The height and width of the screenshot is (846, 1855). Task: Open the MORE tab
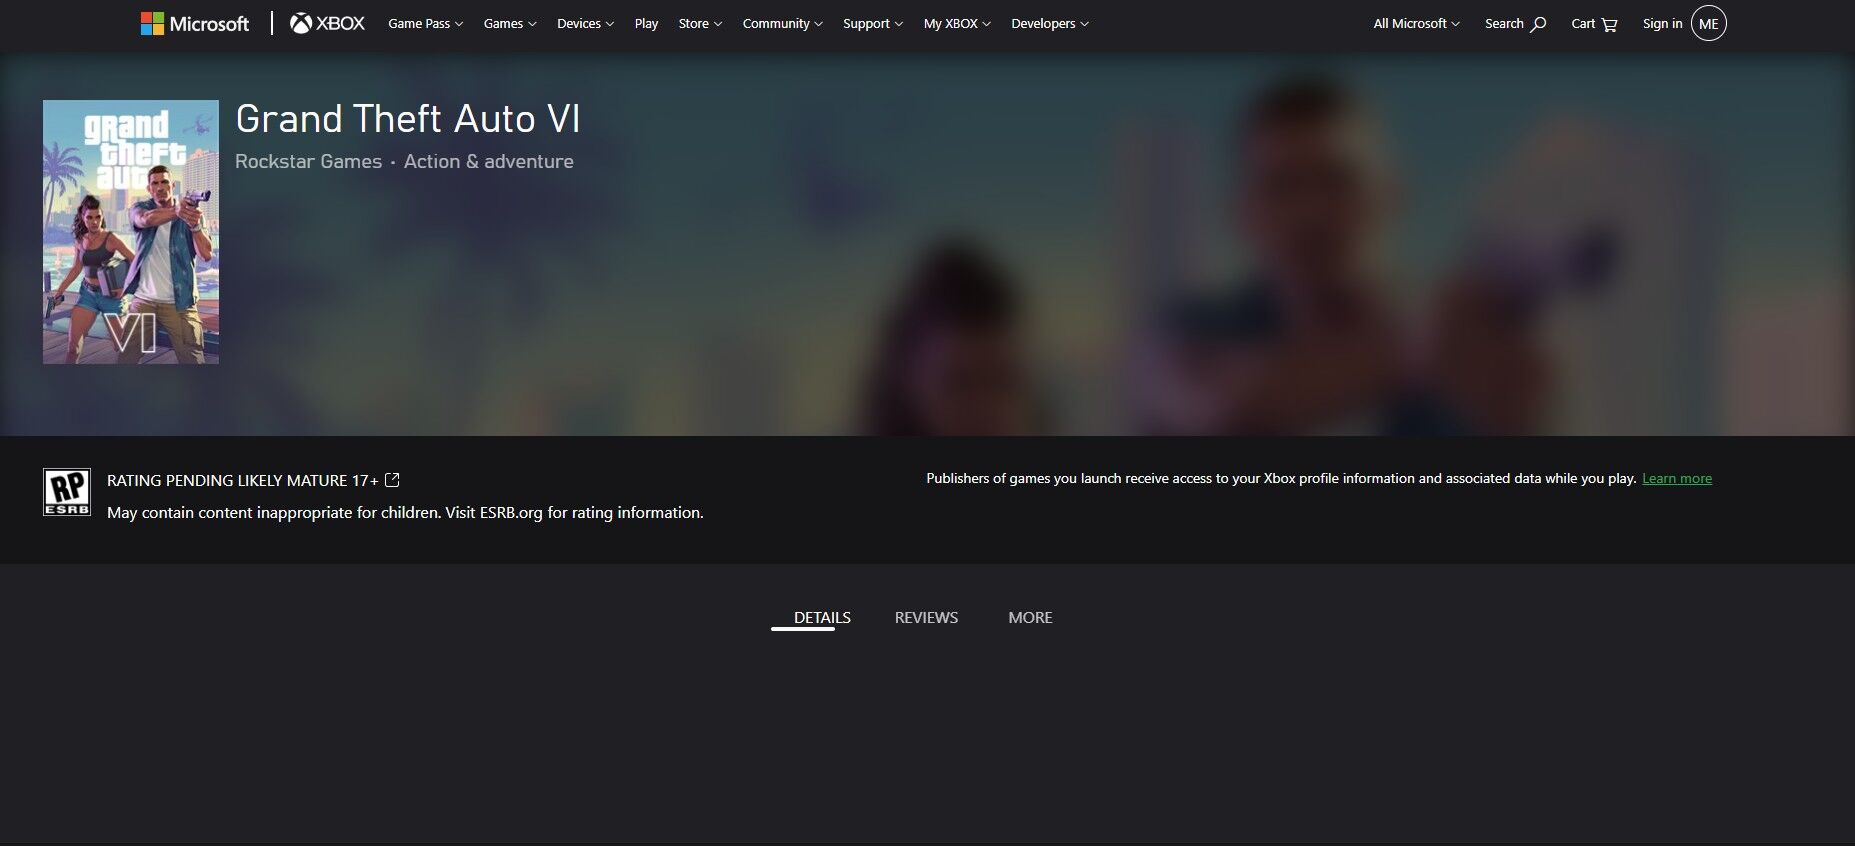tap(1030, 618)
